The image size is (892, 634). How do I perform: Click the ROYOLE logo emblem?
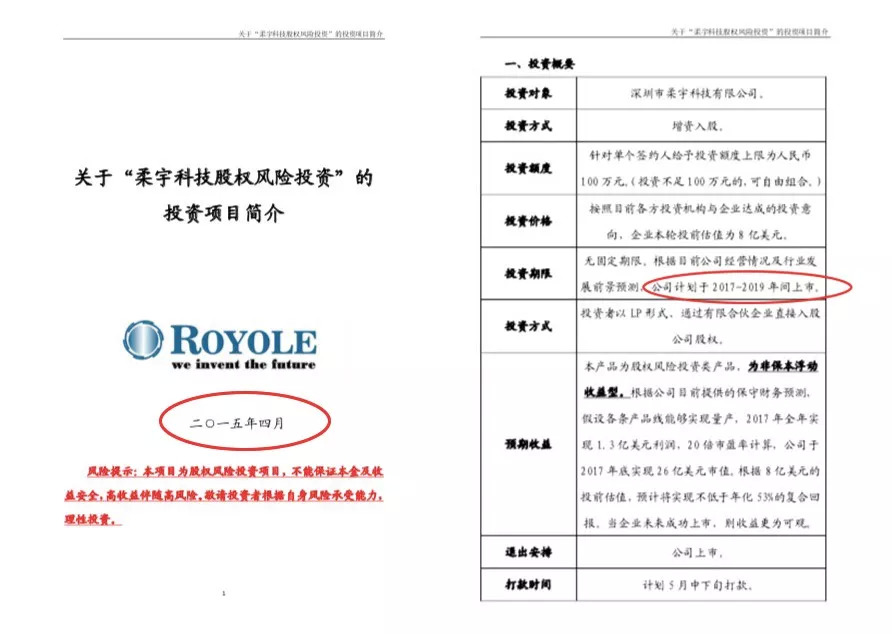(143, 340)
